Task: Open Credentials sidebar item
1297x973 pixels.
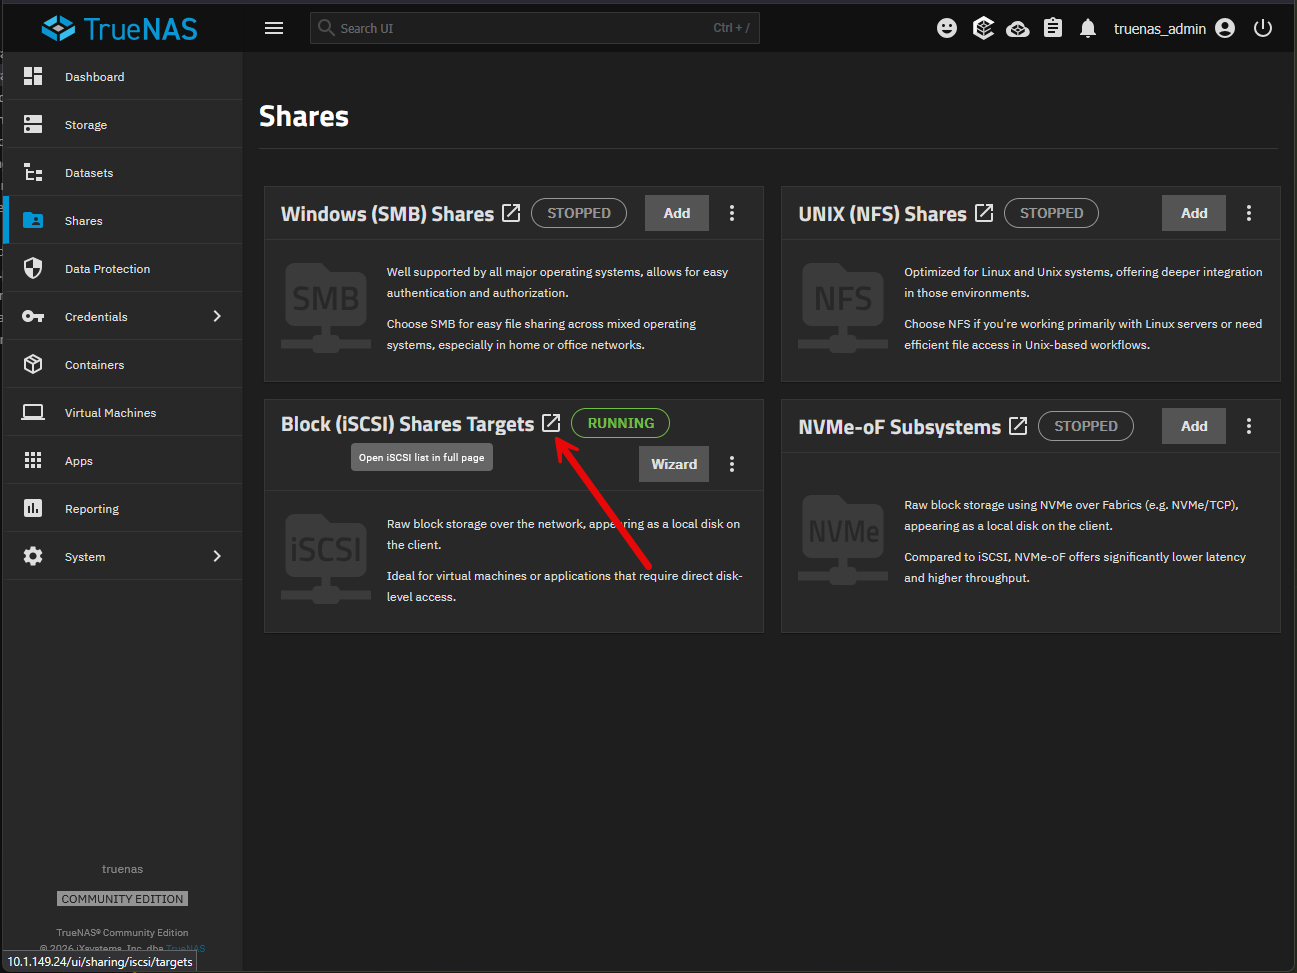Action: [122, 316]
